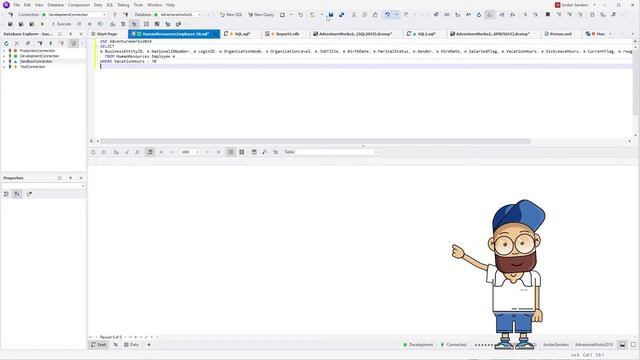Open the Comparison menu
Screen dimensions: 640x360
point(79,5)
